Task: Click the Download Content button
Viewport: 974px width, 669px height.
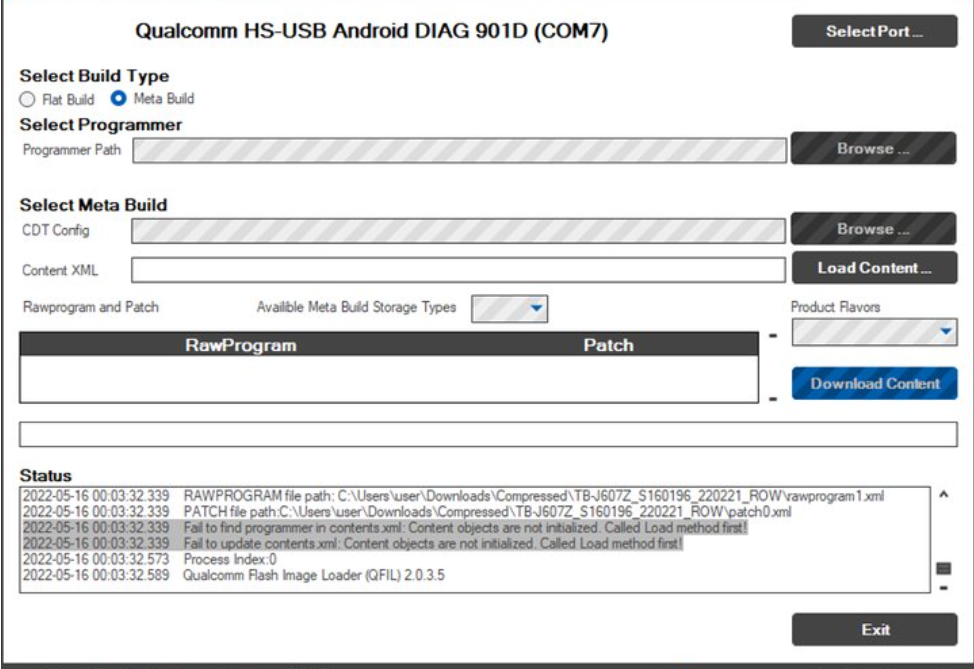Action: click(874, 383)
